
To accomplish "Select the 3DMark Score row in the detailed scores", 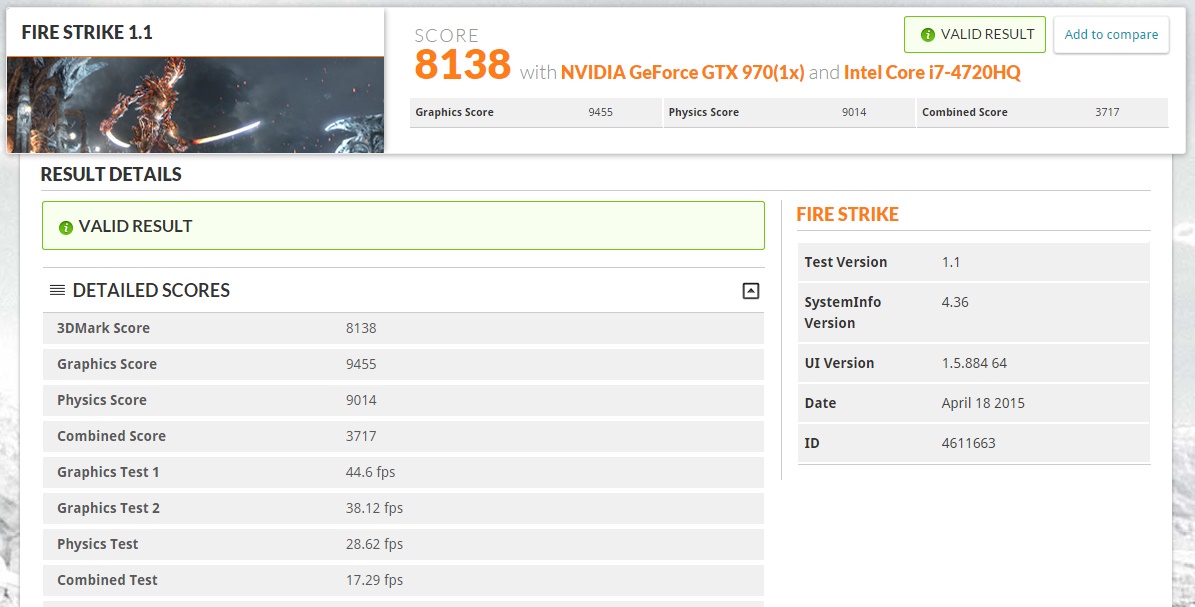I will click(x=403, y=328).
